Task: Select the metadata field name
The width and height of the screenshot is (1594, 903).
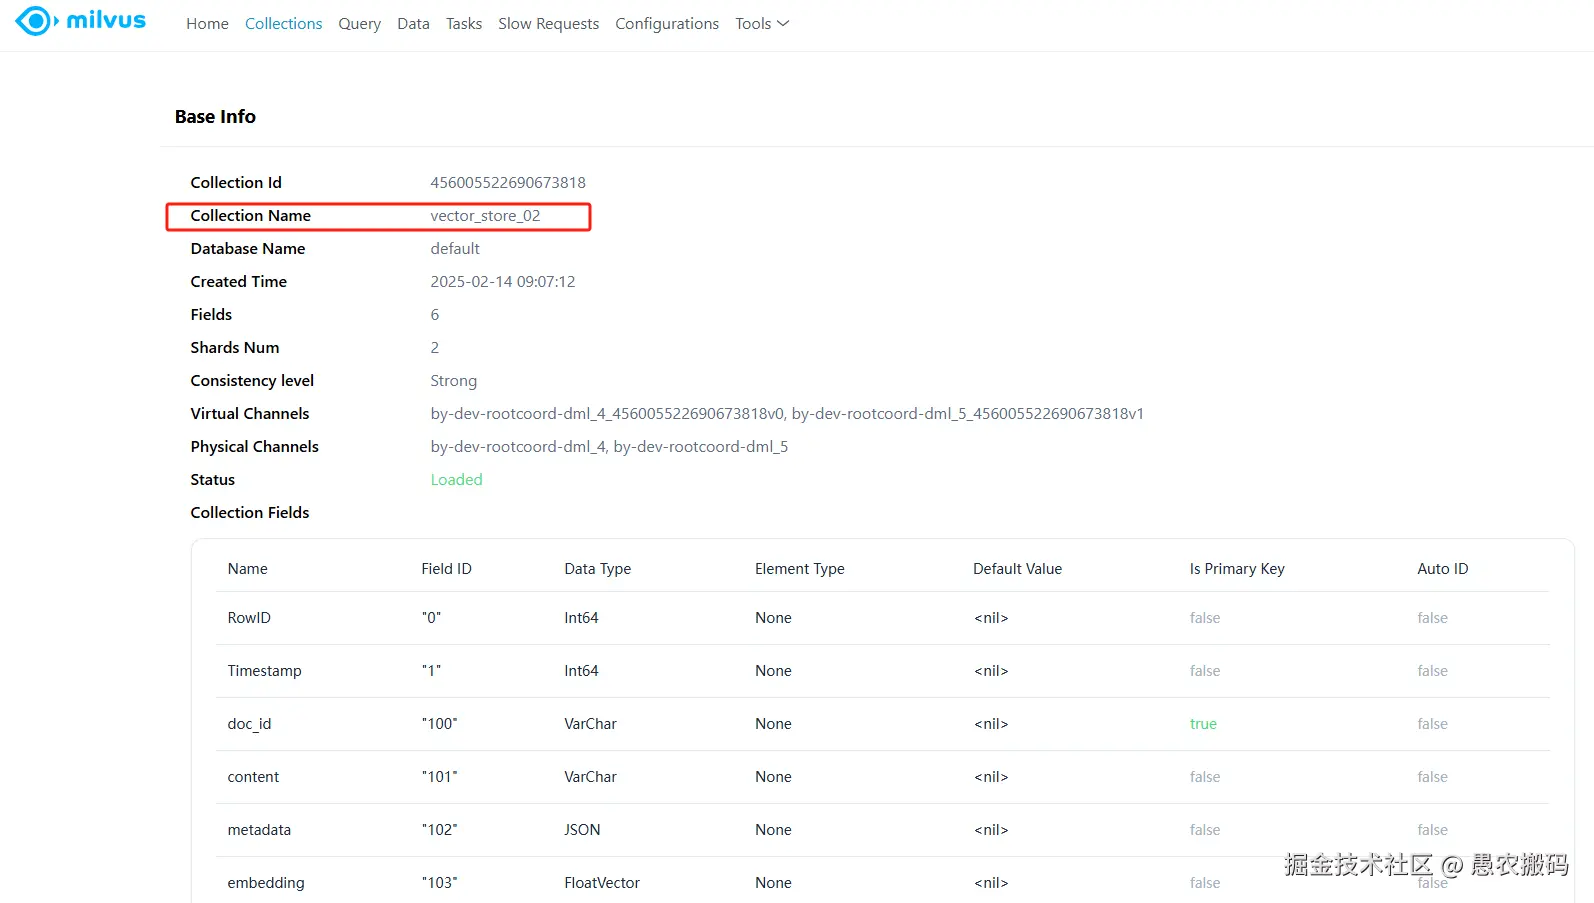Action: pyautogui.click(x=259, y=829)
